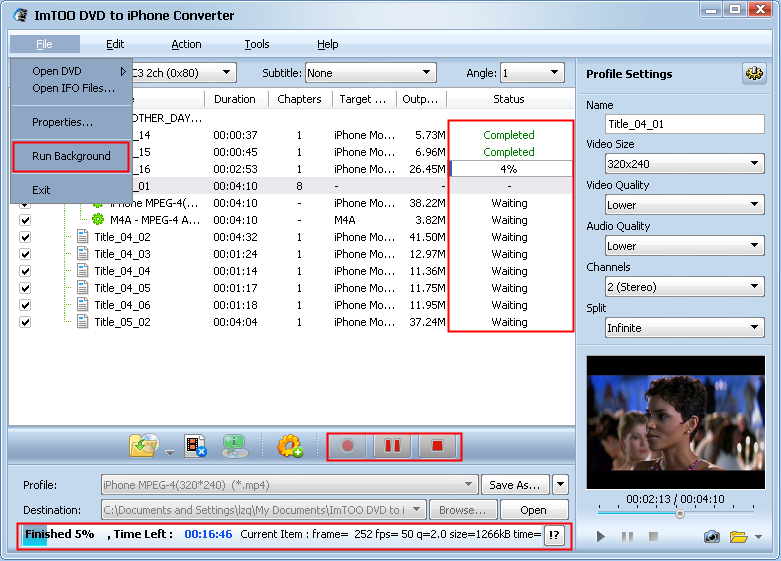Pause the conversion with pause button

(392, 445)
